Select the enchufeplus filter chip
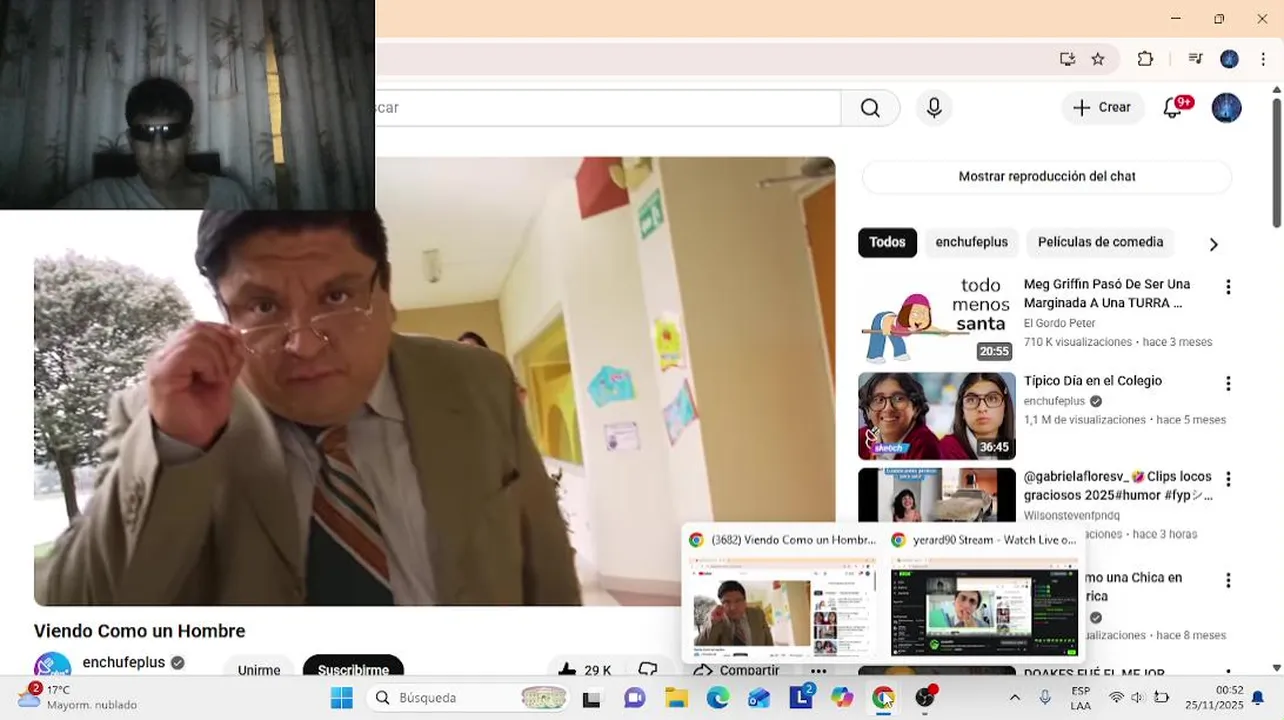The width and height of the screenshot is (1284, 720). 971,242
